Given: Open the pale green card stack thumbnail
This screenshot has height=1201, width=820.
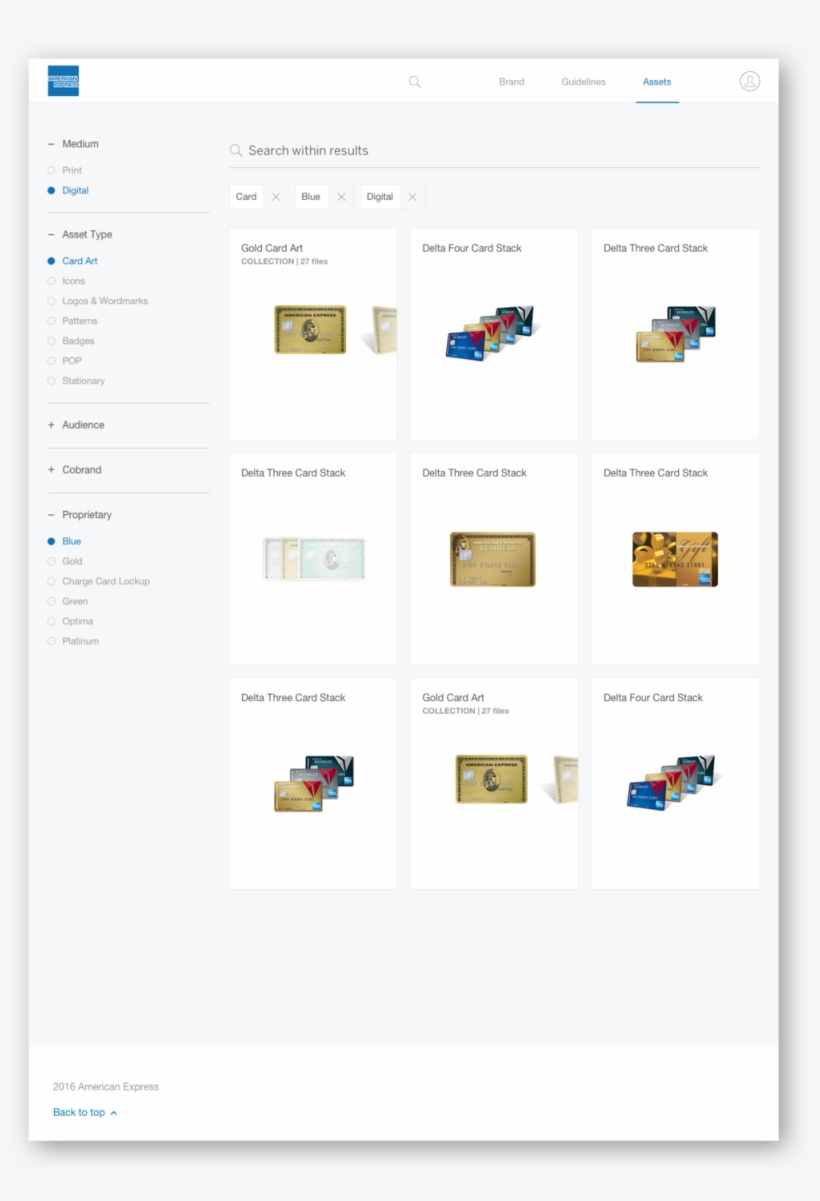Looking at the screenshot, I should pyautogui.click(x=313, y=559).
